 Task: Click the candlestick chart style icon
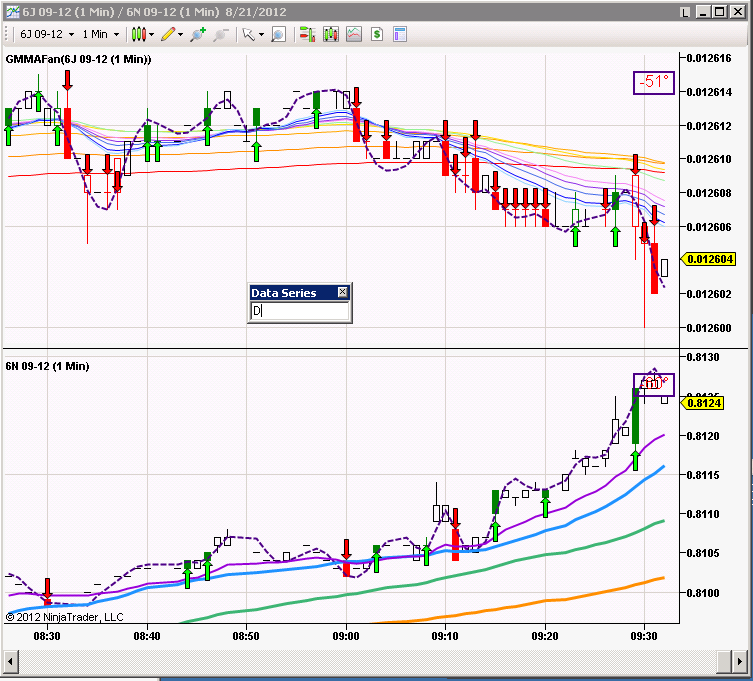[x=139, y=34]
